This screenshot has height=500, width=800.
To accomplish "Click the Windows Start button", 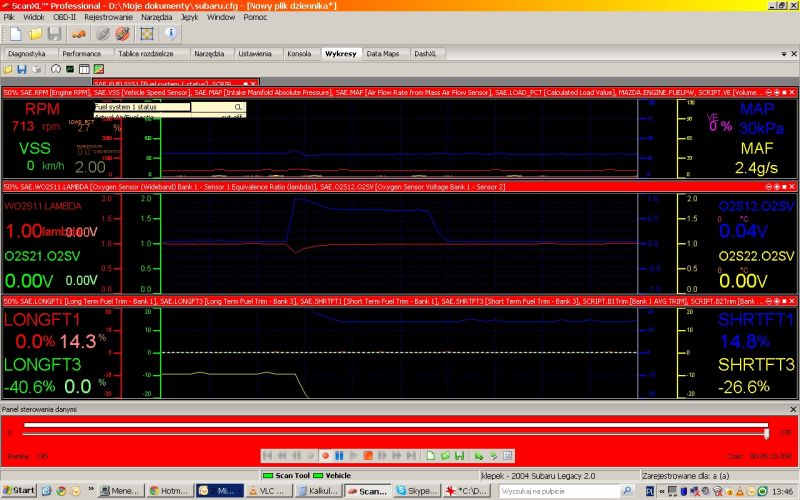I will [20, 491].
